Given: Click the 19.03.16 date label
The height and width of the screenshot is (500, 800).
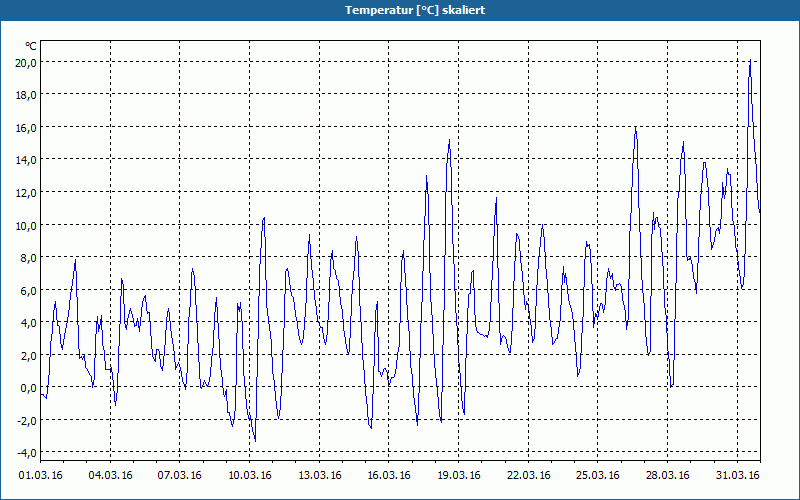Looking at the screenshot, I should (x=459, y=476).
